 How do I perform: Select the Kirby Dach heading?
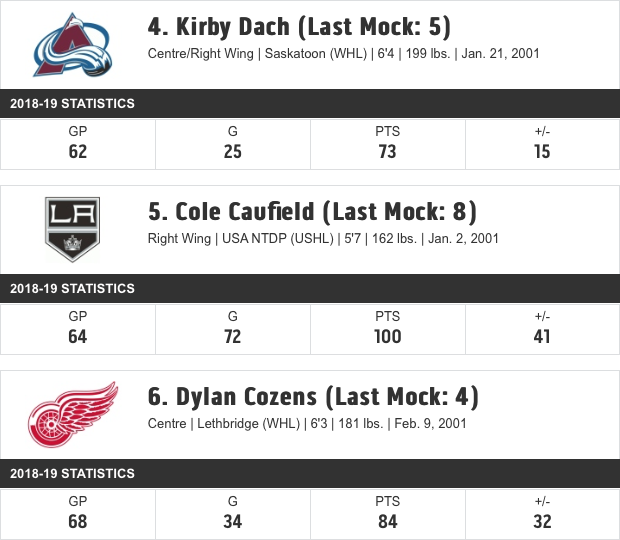pyautogui.click(x=299, y=27)
